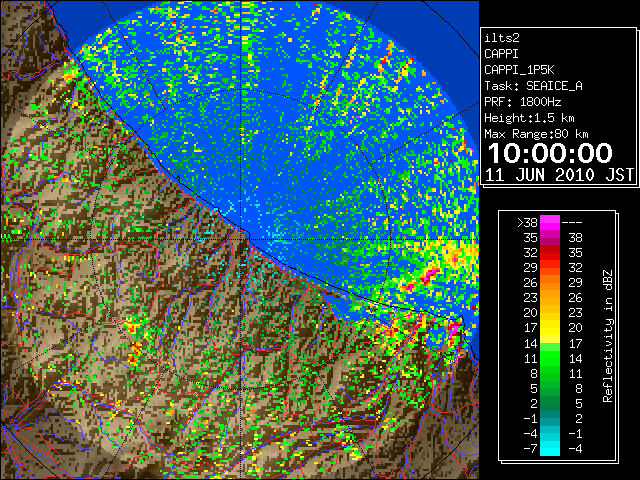This screenshot has width=640, height=480.
Task: Select the '11 JUN 2010 JST' date
Action: 559,175
